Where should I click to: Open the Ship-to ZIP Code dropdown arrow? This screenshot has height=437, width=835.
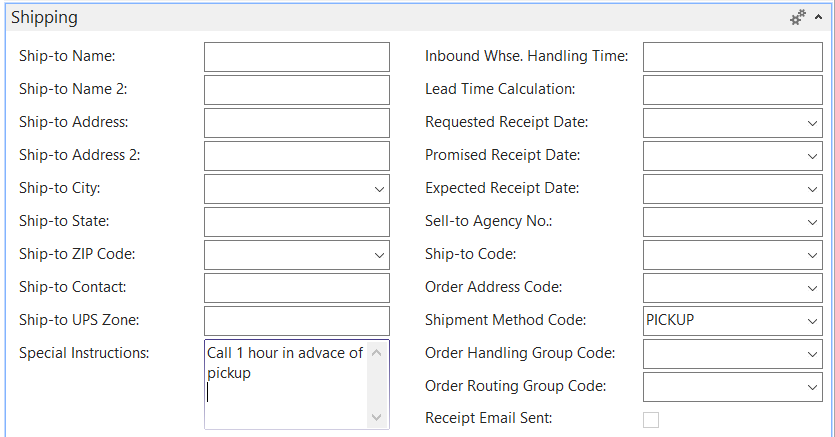coord(379,255)
